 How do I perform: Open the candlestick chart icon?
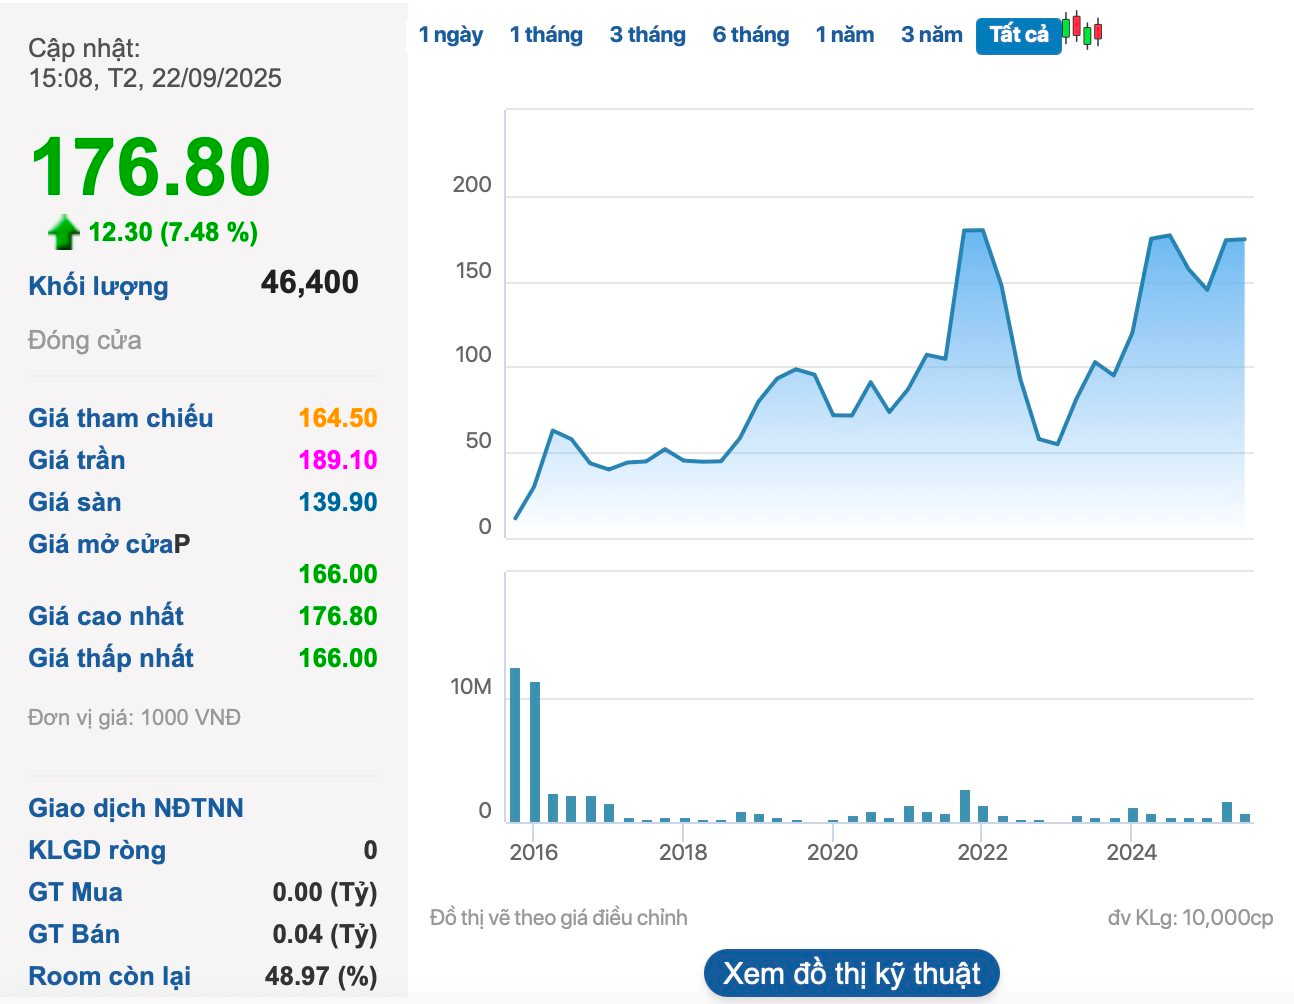[x=1082, y=31]
